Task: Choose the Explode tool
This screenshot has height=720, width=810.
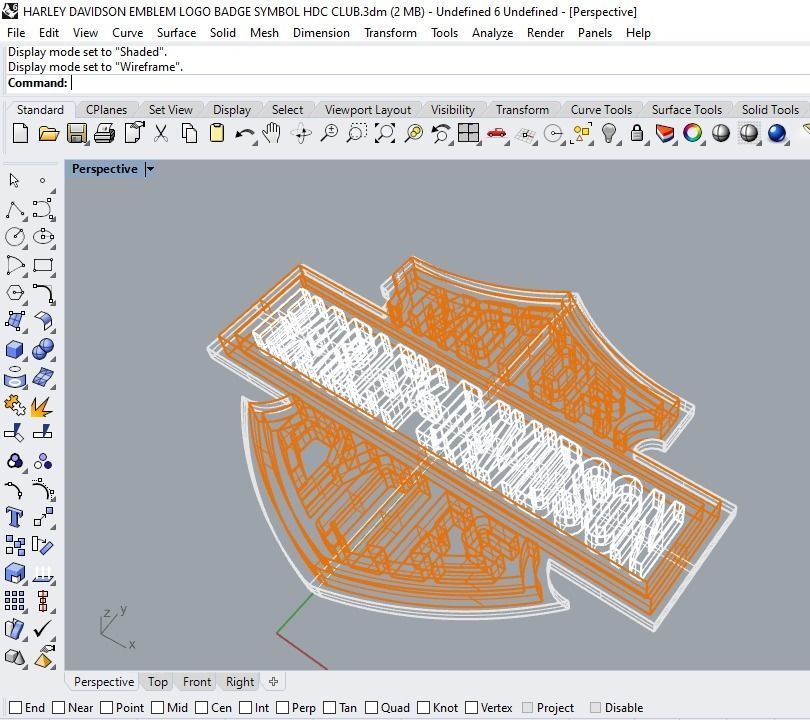Action: (x=42, y=406)
